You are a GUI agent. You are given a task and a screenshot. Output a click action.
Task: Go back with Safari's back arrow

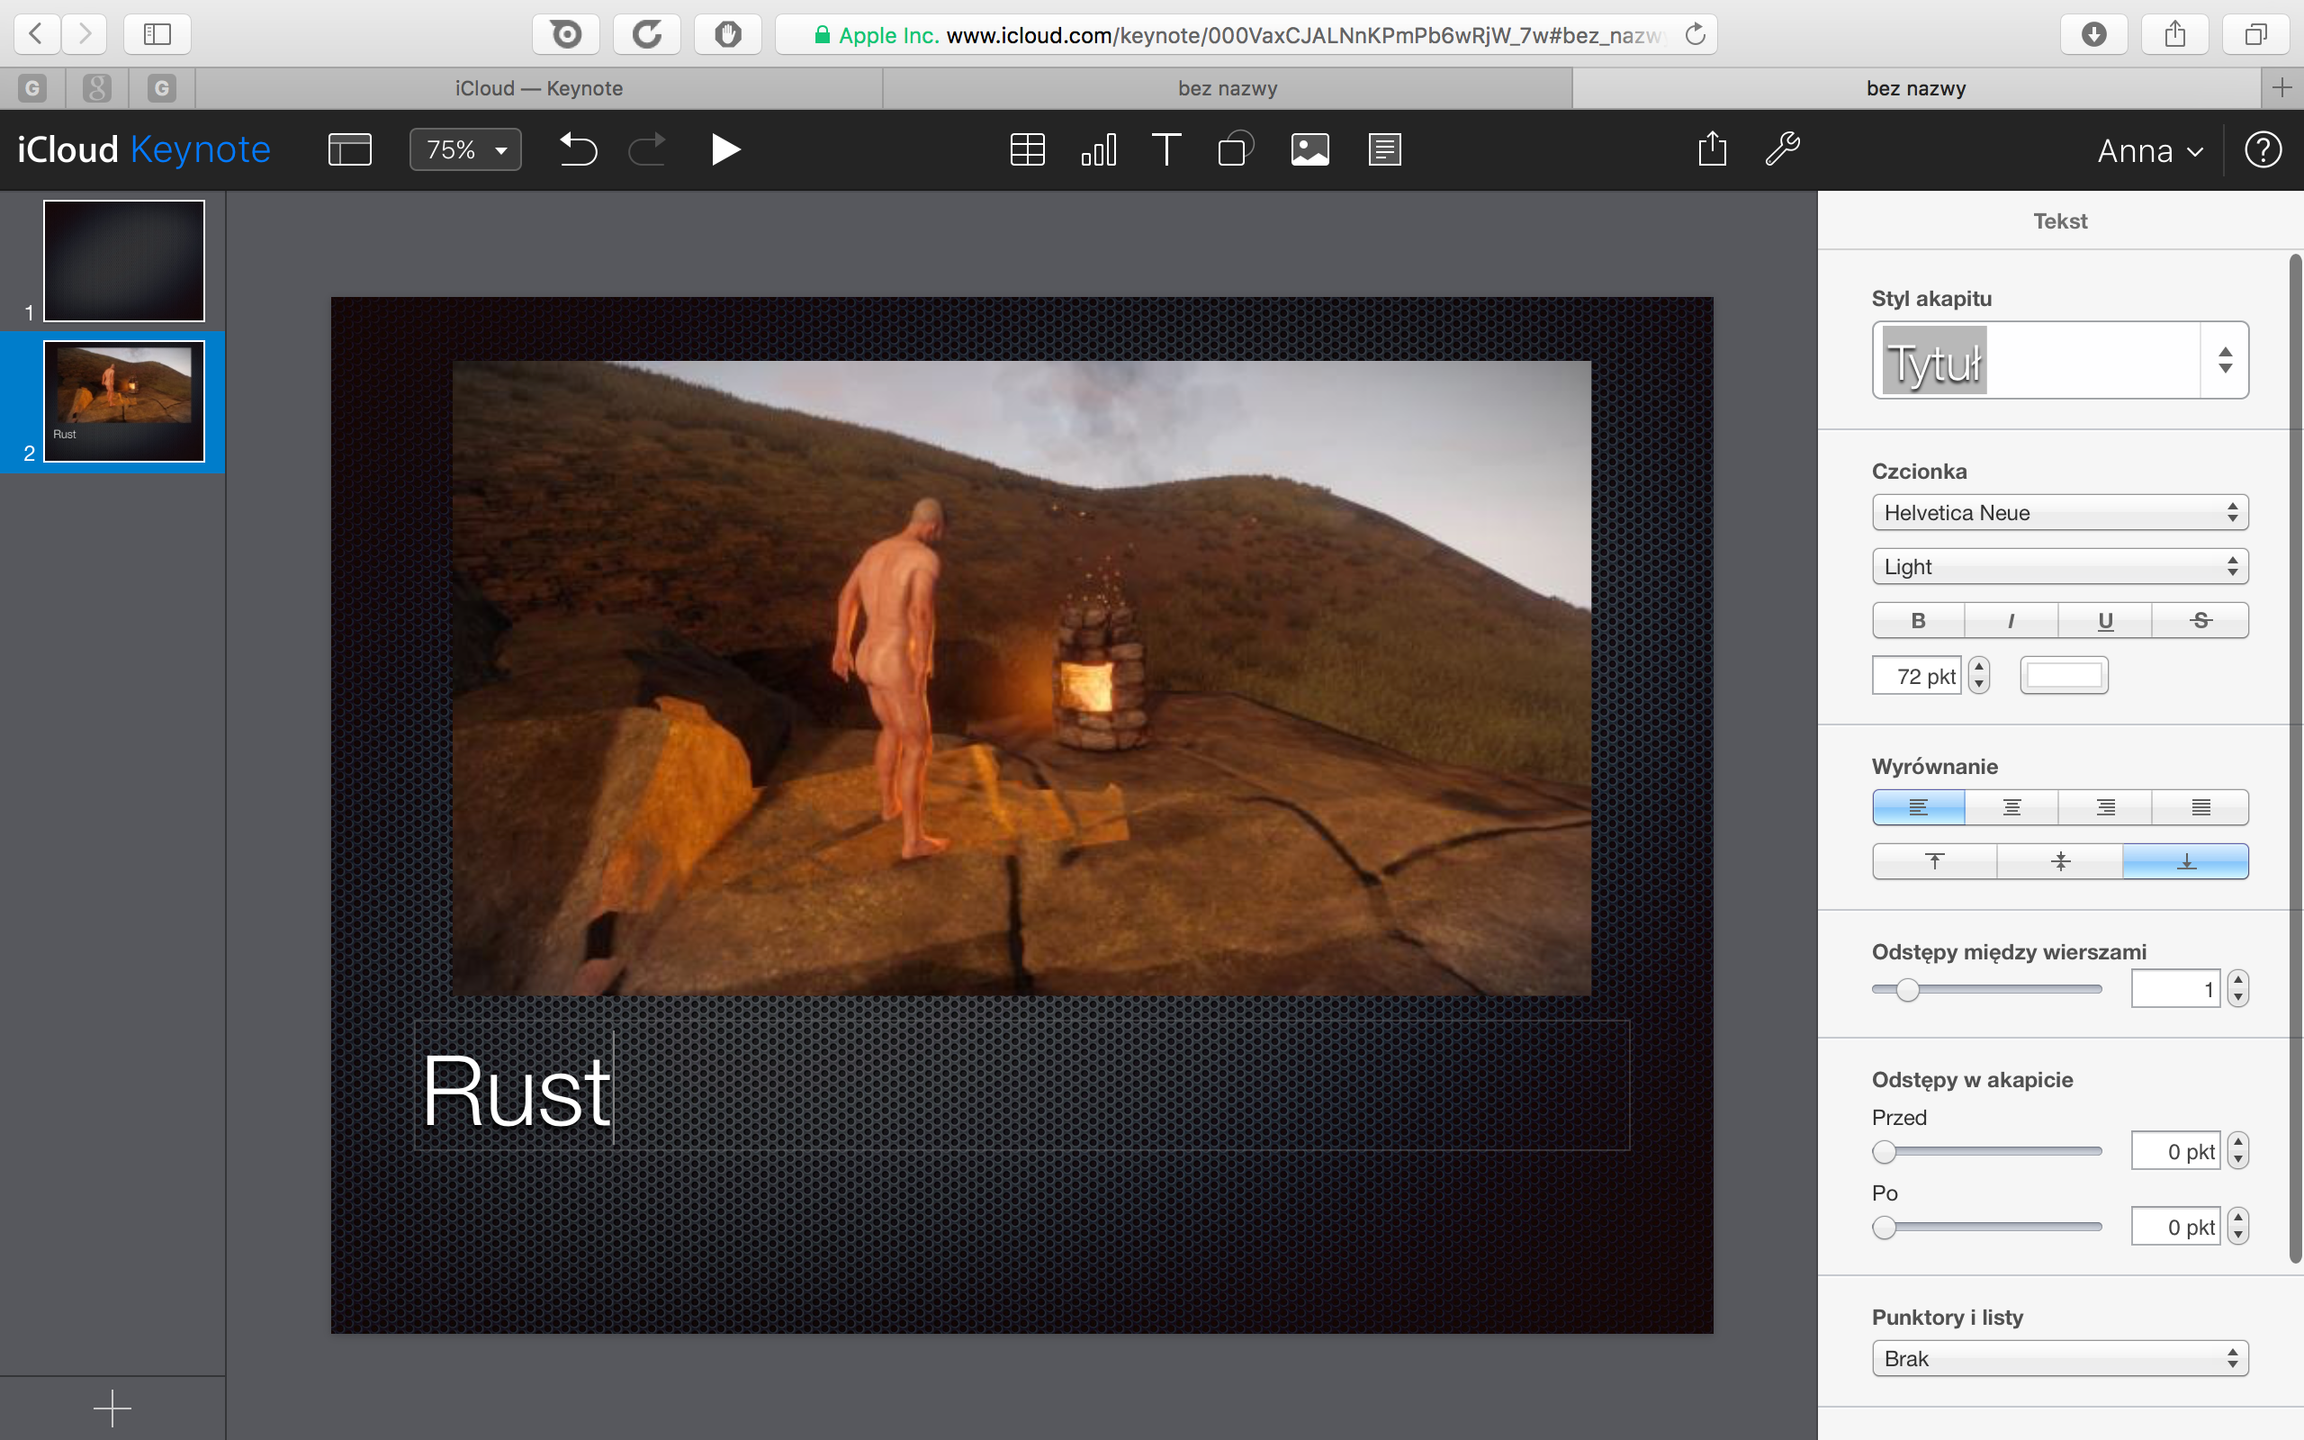(x=36, y=34)
